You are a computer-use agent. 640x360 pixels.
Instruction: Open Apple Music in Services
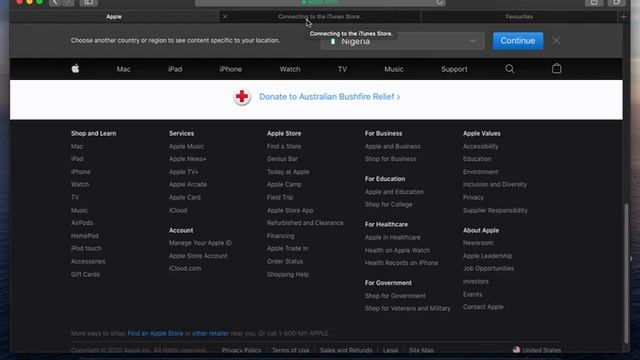[186, 146]
